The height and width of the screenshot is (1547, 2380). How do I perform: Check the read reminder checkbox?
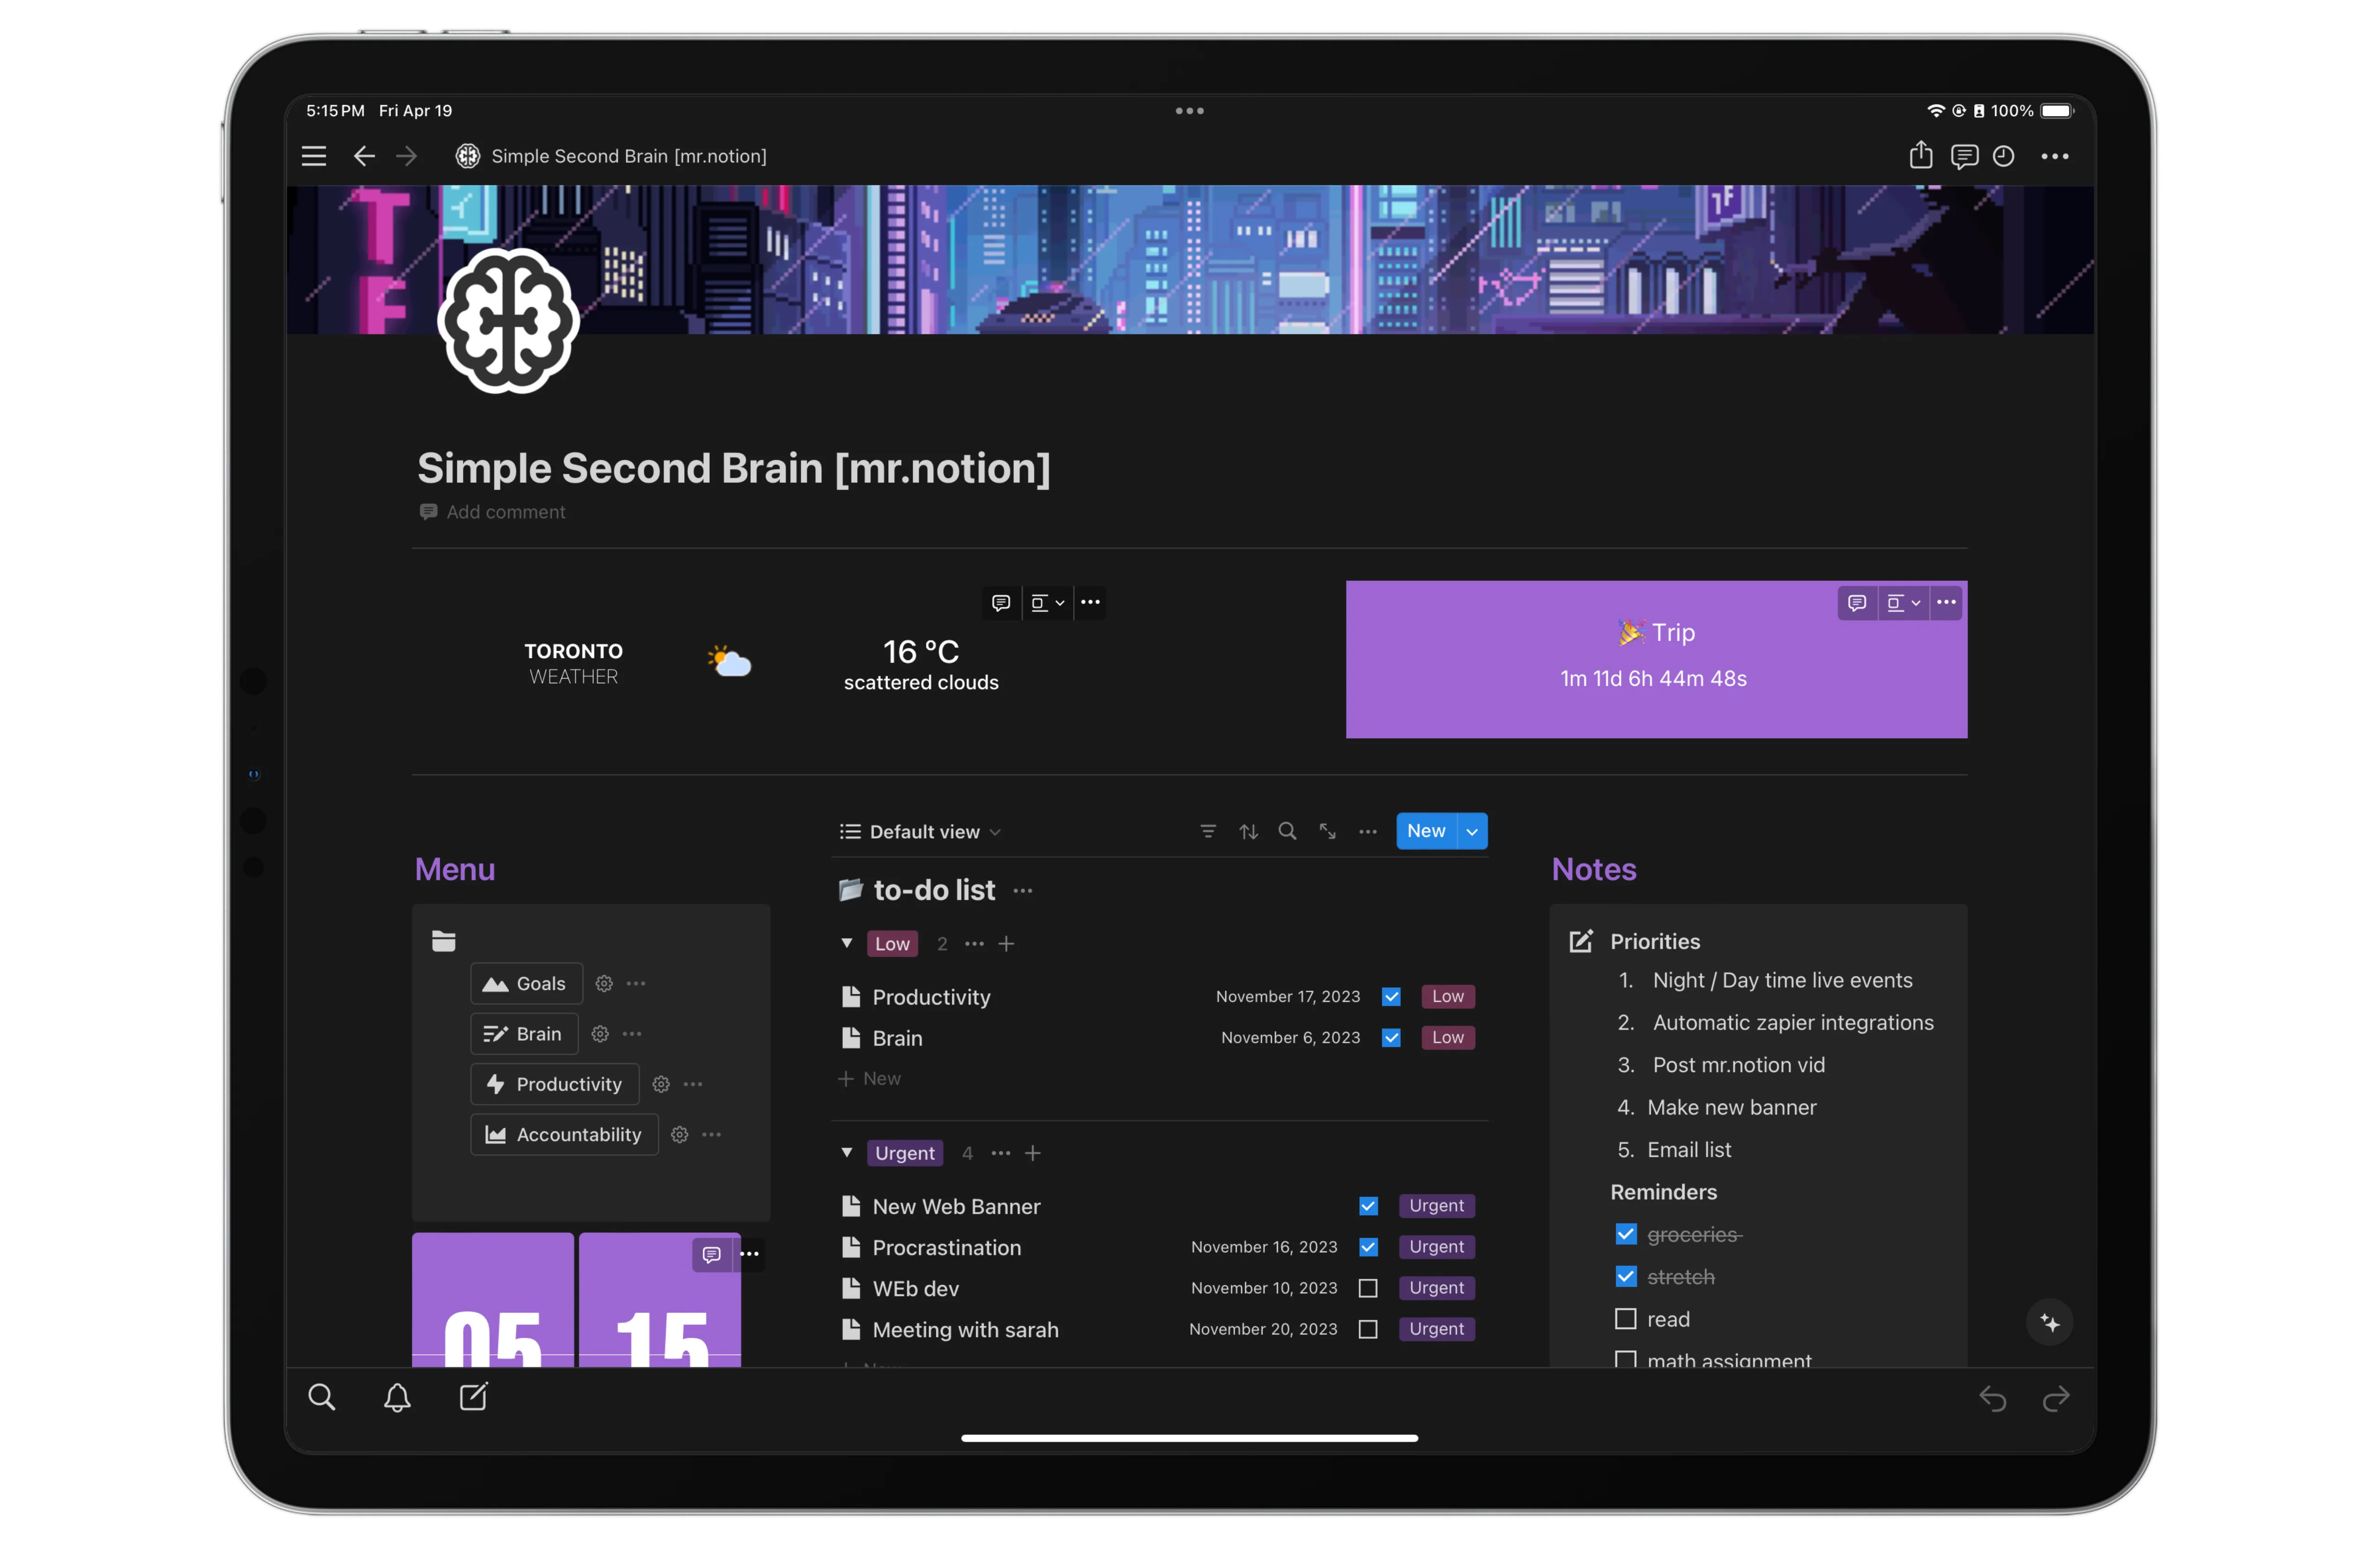click(x=1625, y=1319)
